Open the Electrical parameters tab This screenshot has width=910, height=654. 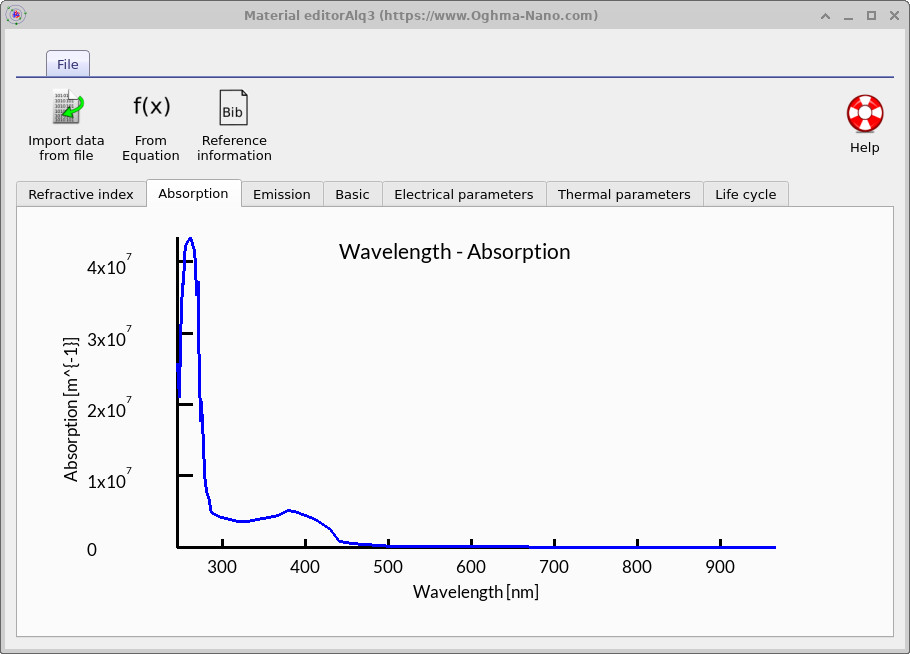pyautogui.click(x=464, y=194)
